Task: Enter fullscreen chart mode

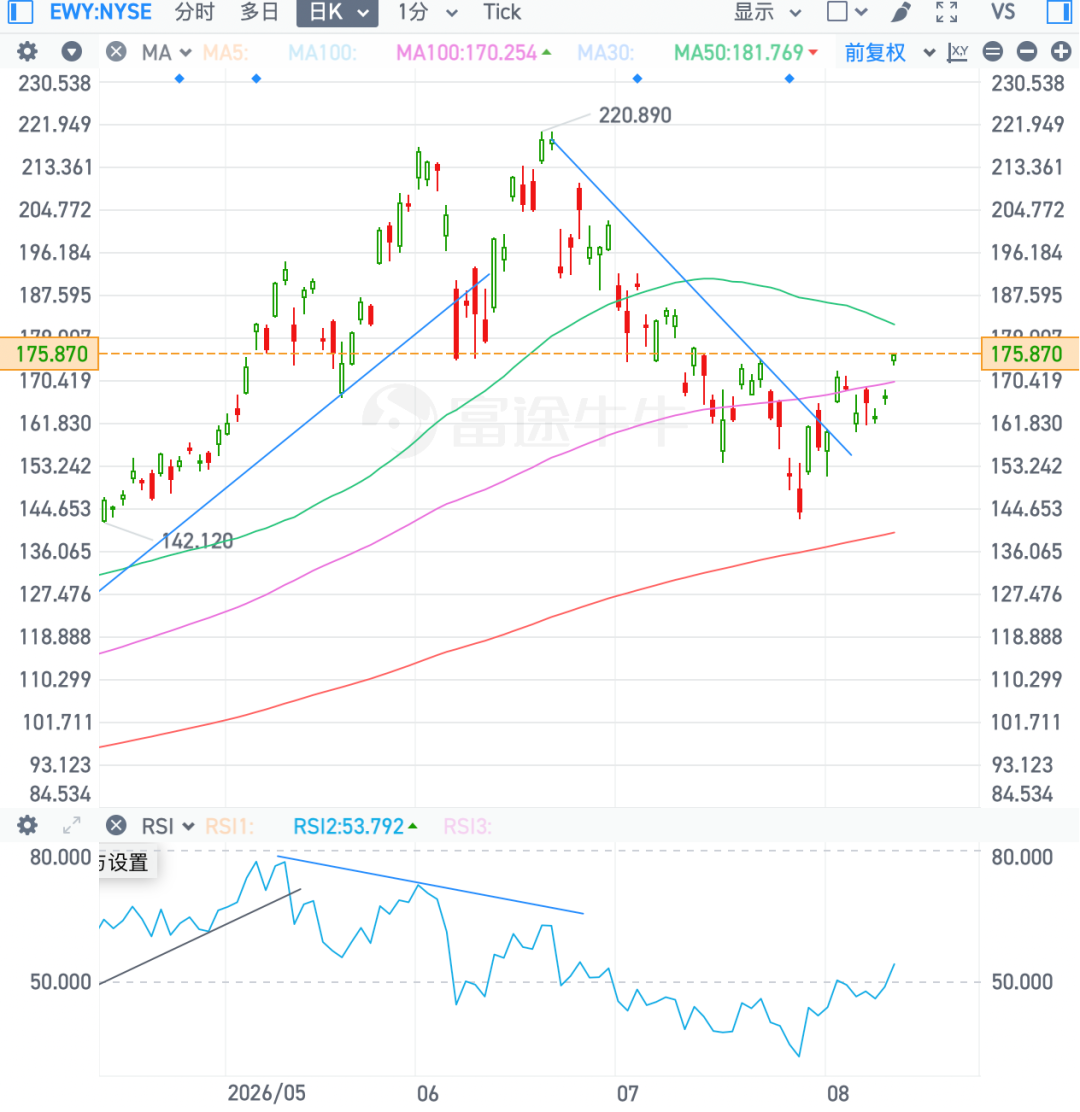Action: [947, 12]
